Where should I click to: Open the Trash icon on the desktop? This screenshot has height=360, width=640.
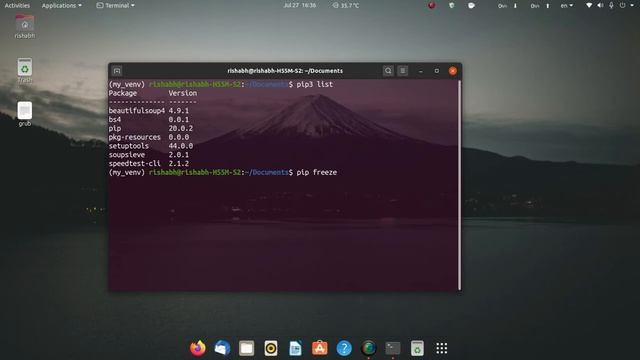pyautogui.click(x=24, y=70)
